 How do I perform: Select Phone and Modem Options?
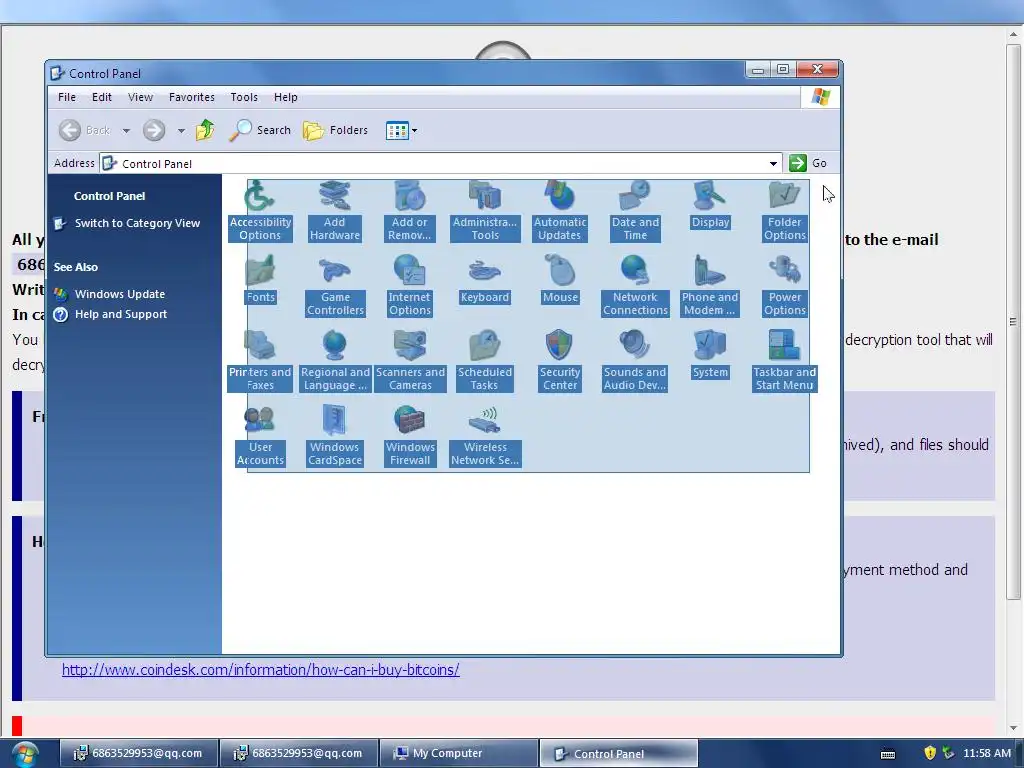pyautogui.click(x=710, y=285)
